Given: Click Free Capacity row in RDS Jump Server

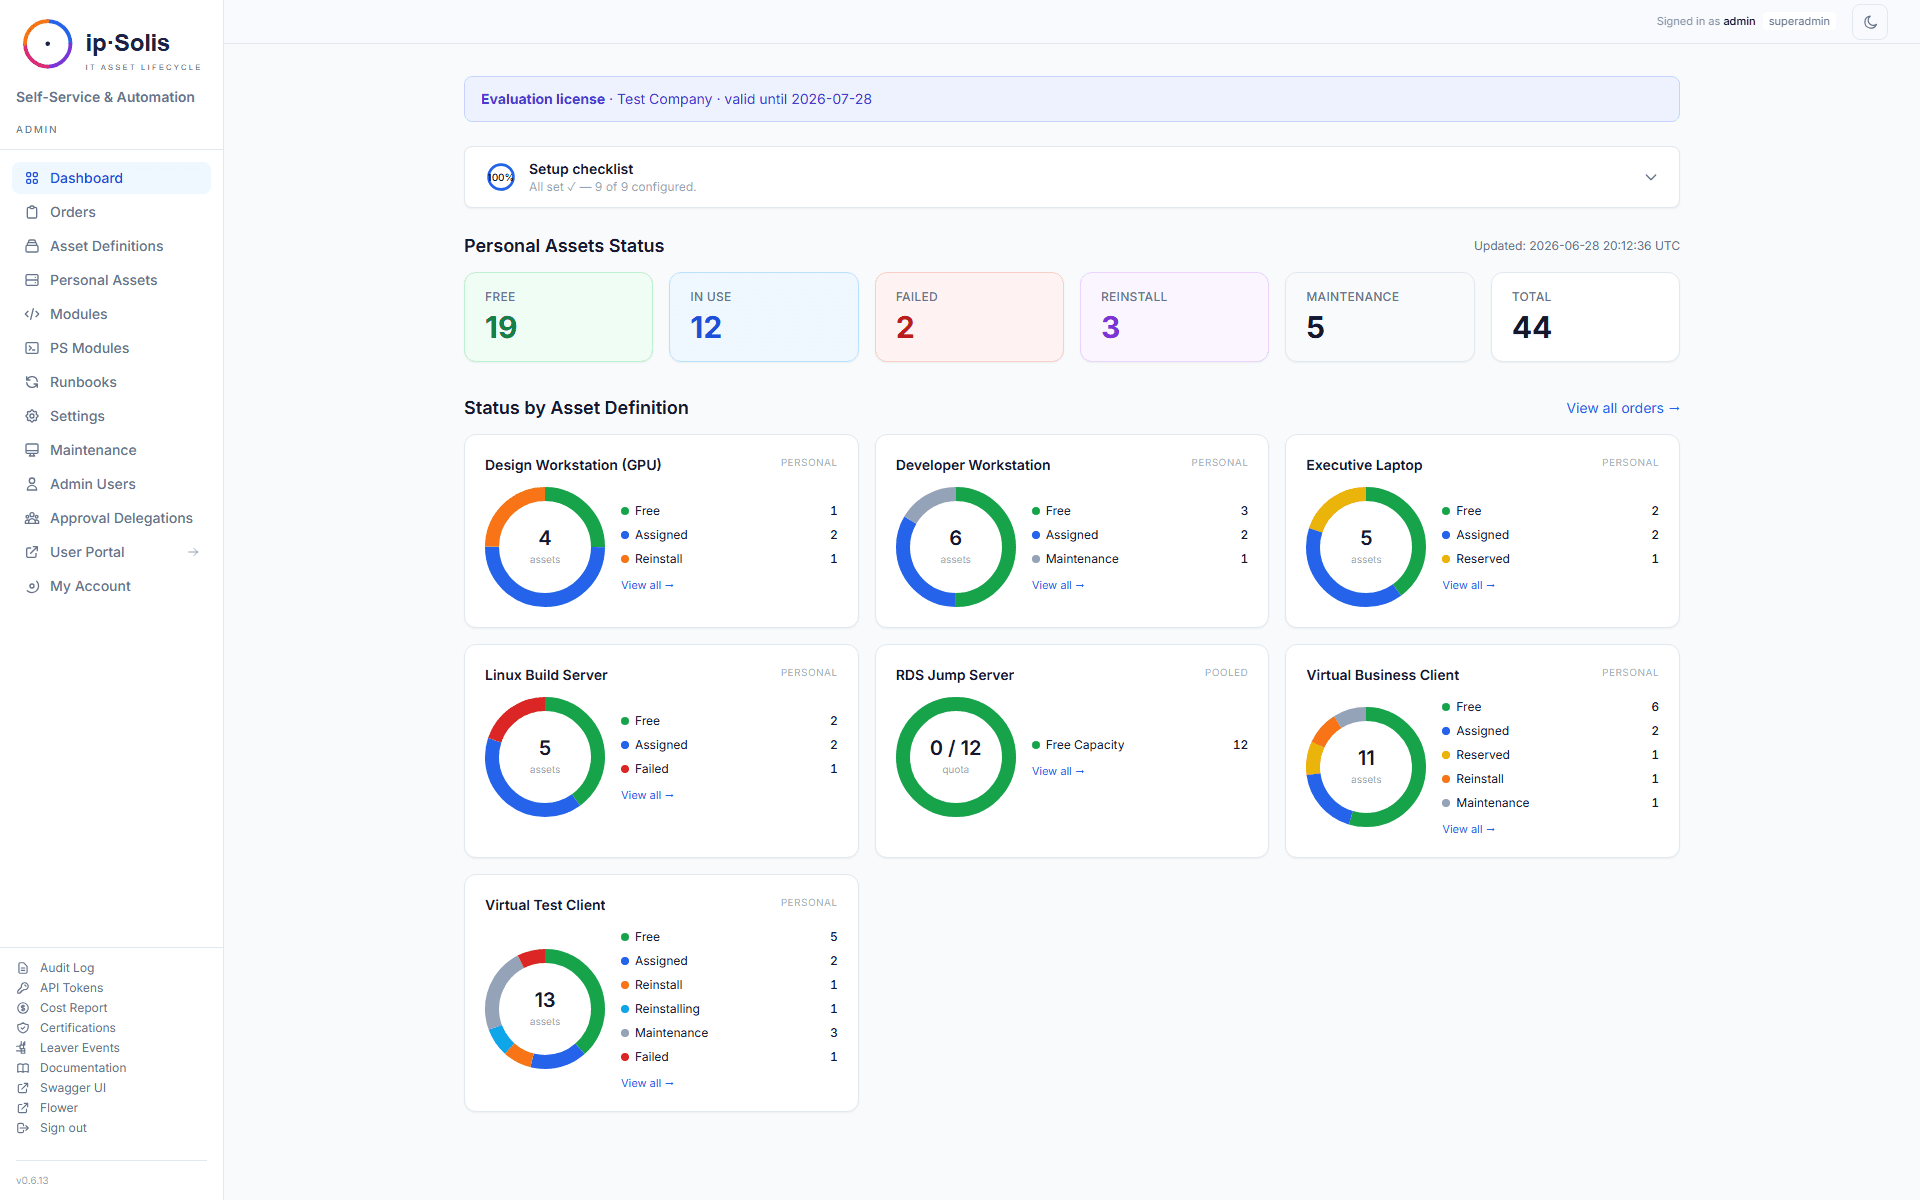Looking at the screenshot, I should (1140, 745).
